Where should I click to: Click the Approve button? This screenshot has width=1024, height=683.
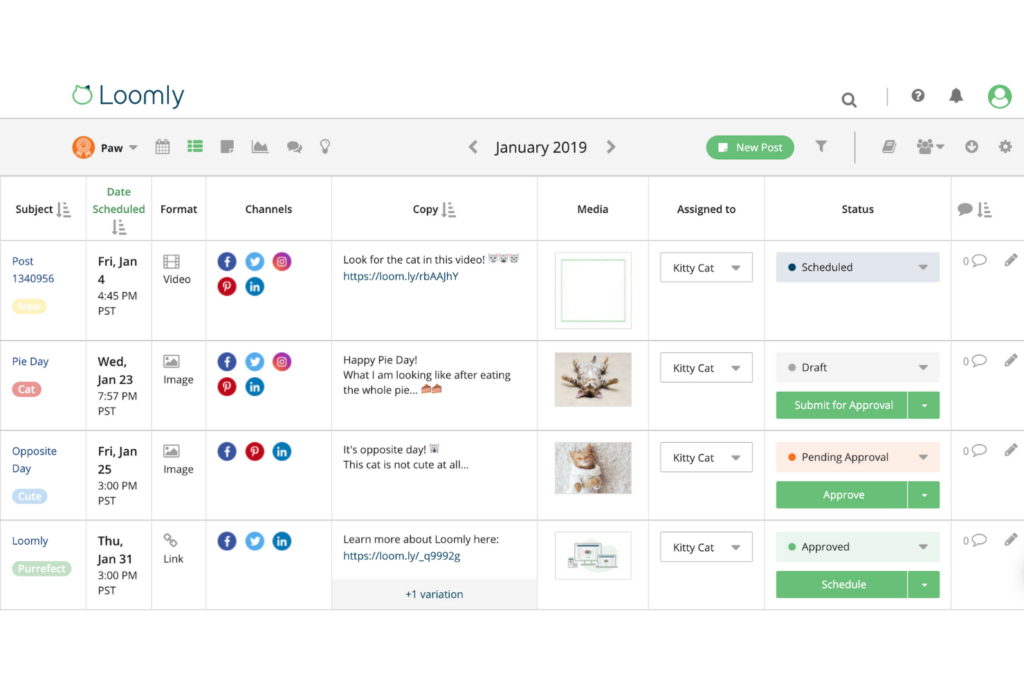(842, 495)
